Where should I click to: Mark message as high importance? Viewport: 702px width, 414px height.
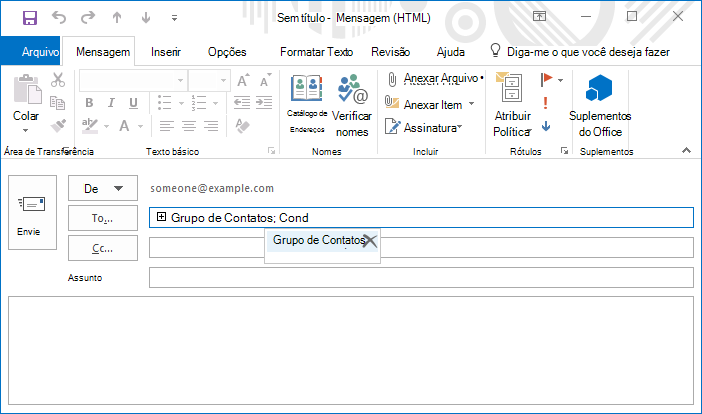click(x=545, y=103)
